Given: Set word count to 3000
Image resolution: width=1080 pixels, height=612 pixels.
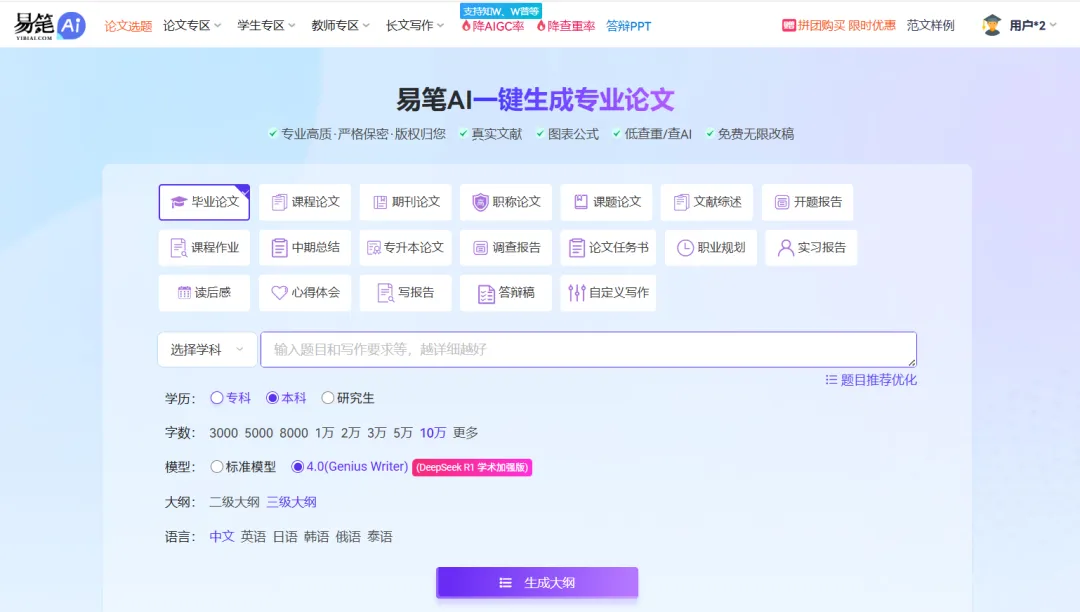Looking at the screenshot, I should click(224, 433).
